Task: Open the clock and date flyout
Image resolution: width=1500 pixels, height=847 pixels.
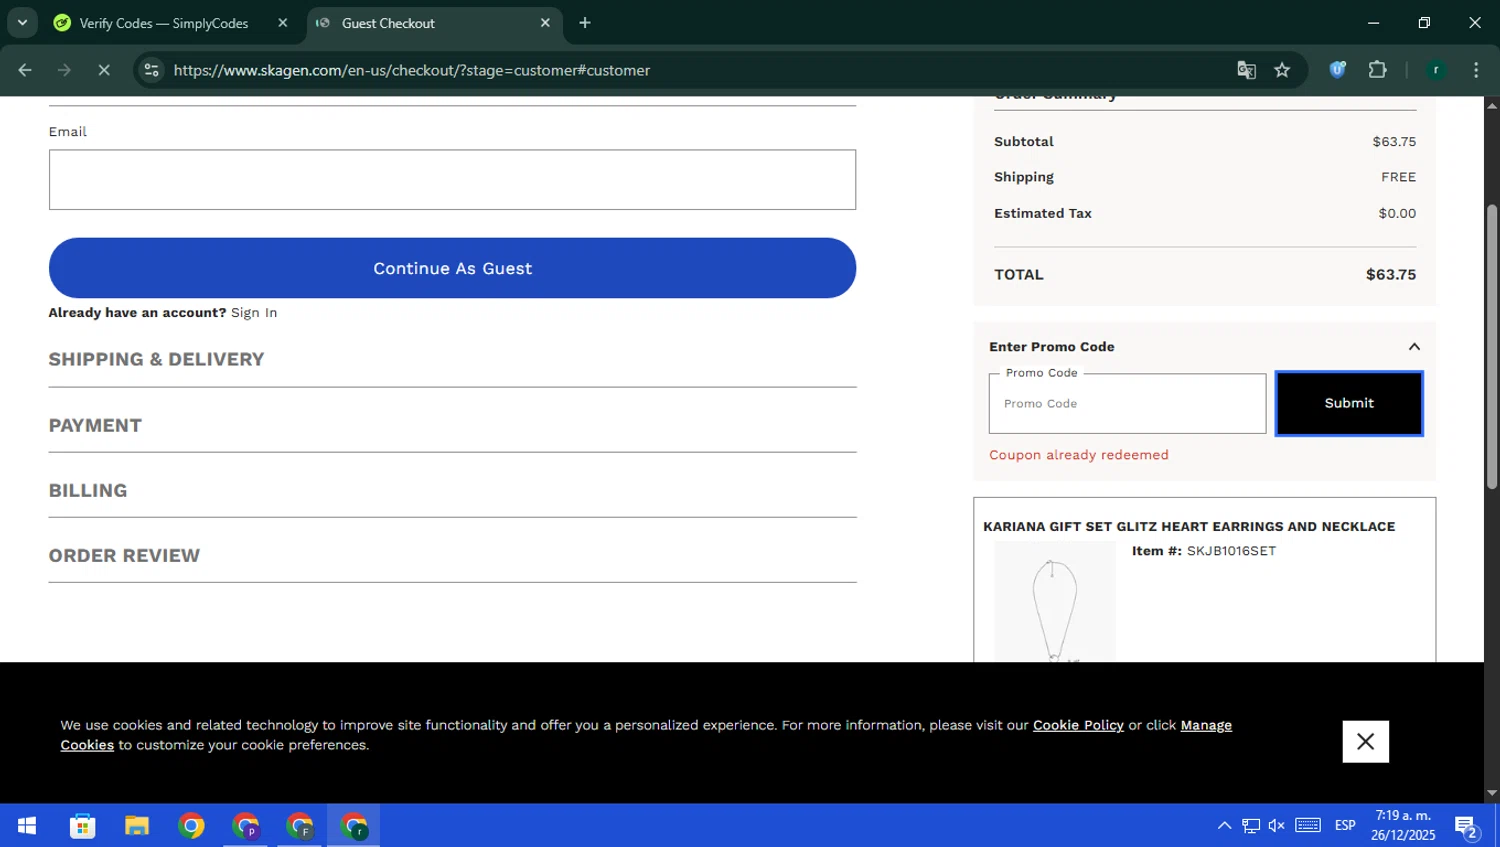Action: (1403, 826)
